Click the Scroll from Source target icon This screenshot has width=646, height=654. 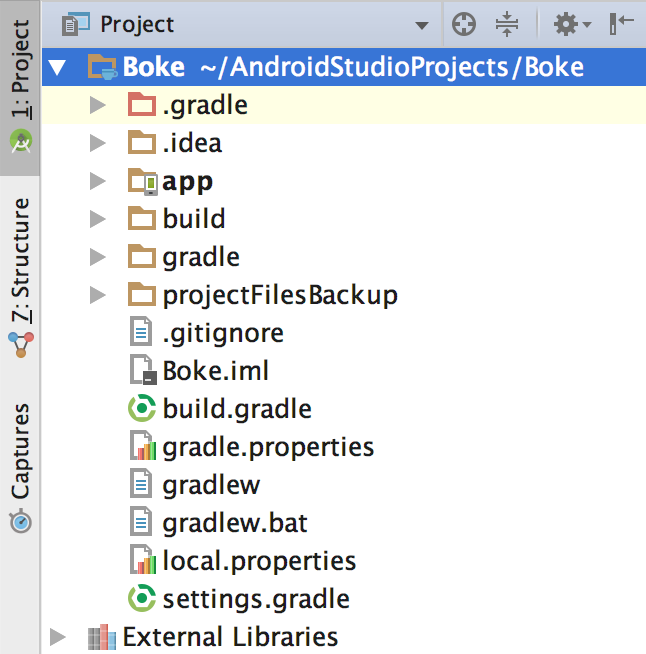pos(464,25)
